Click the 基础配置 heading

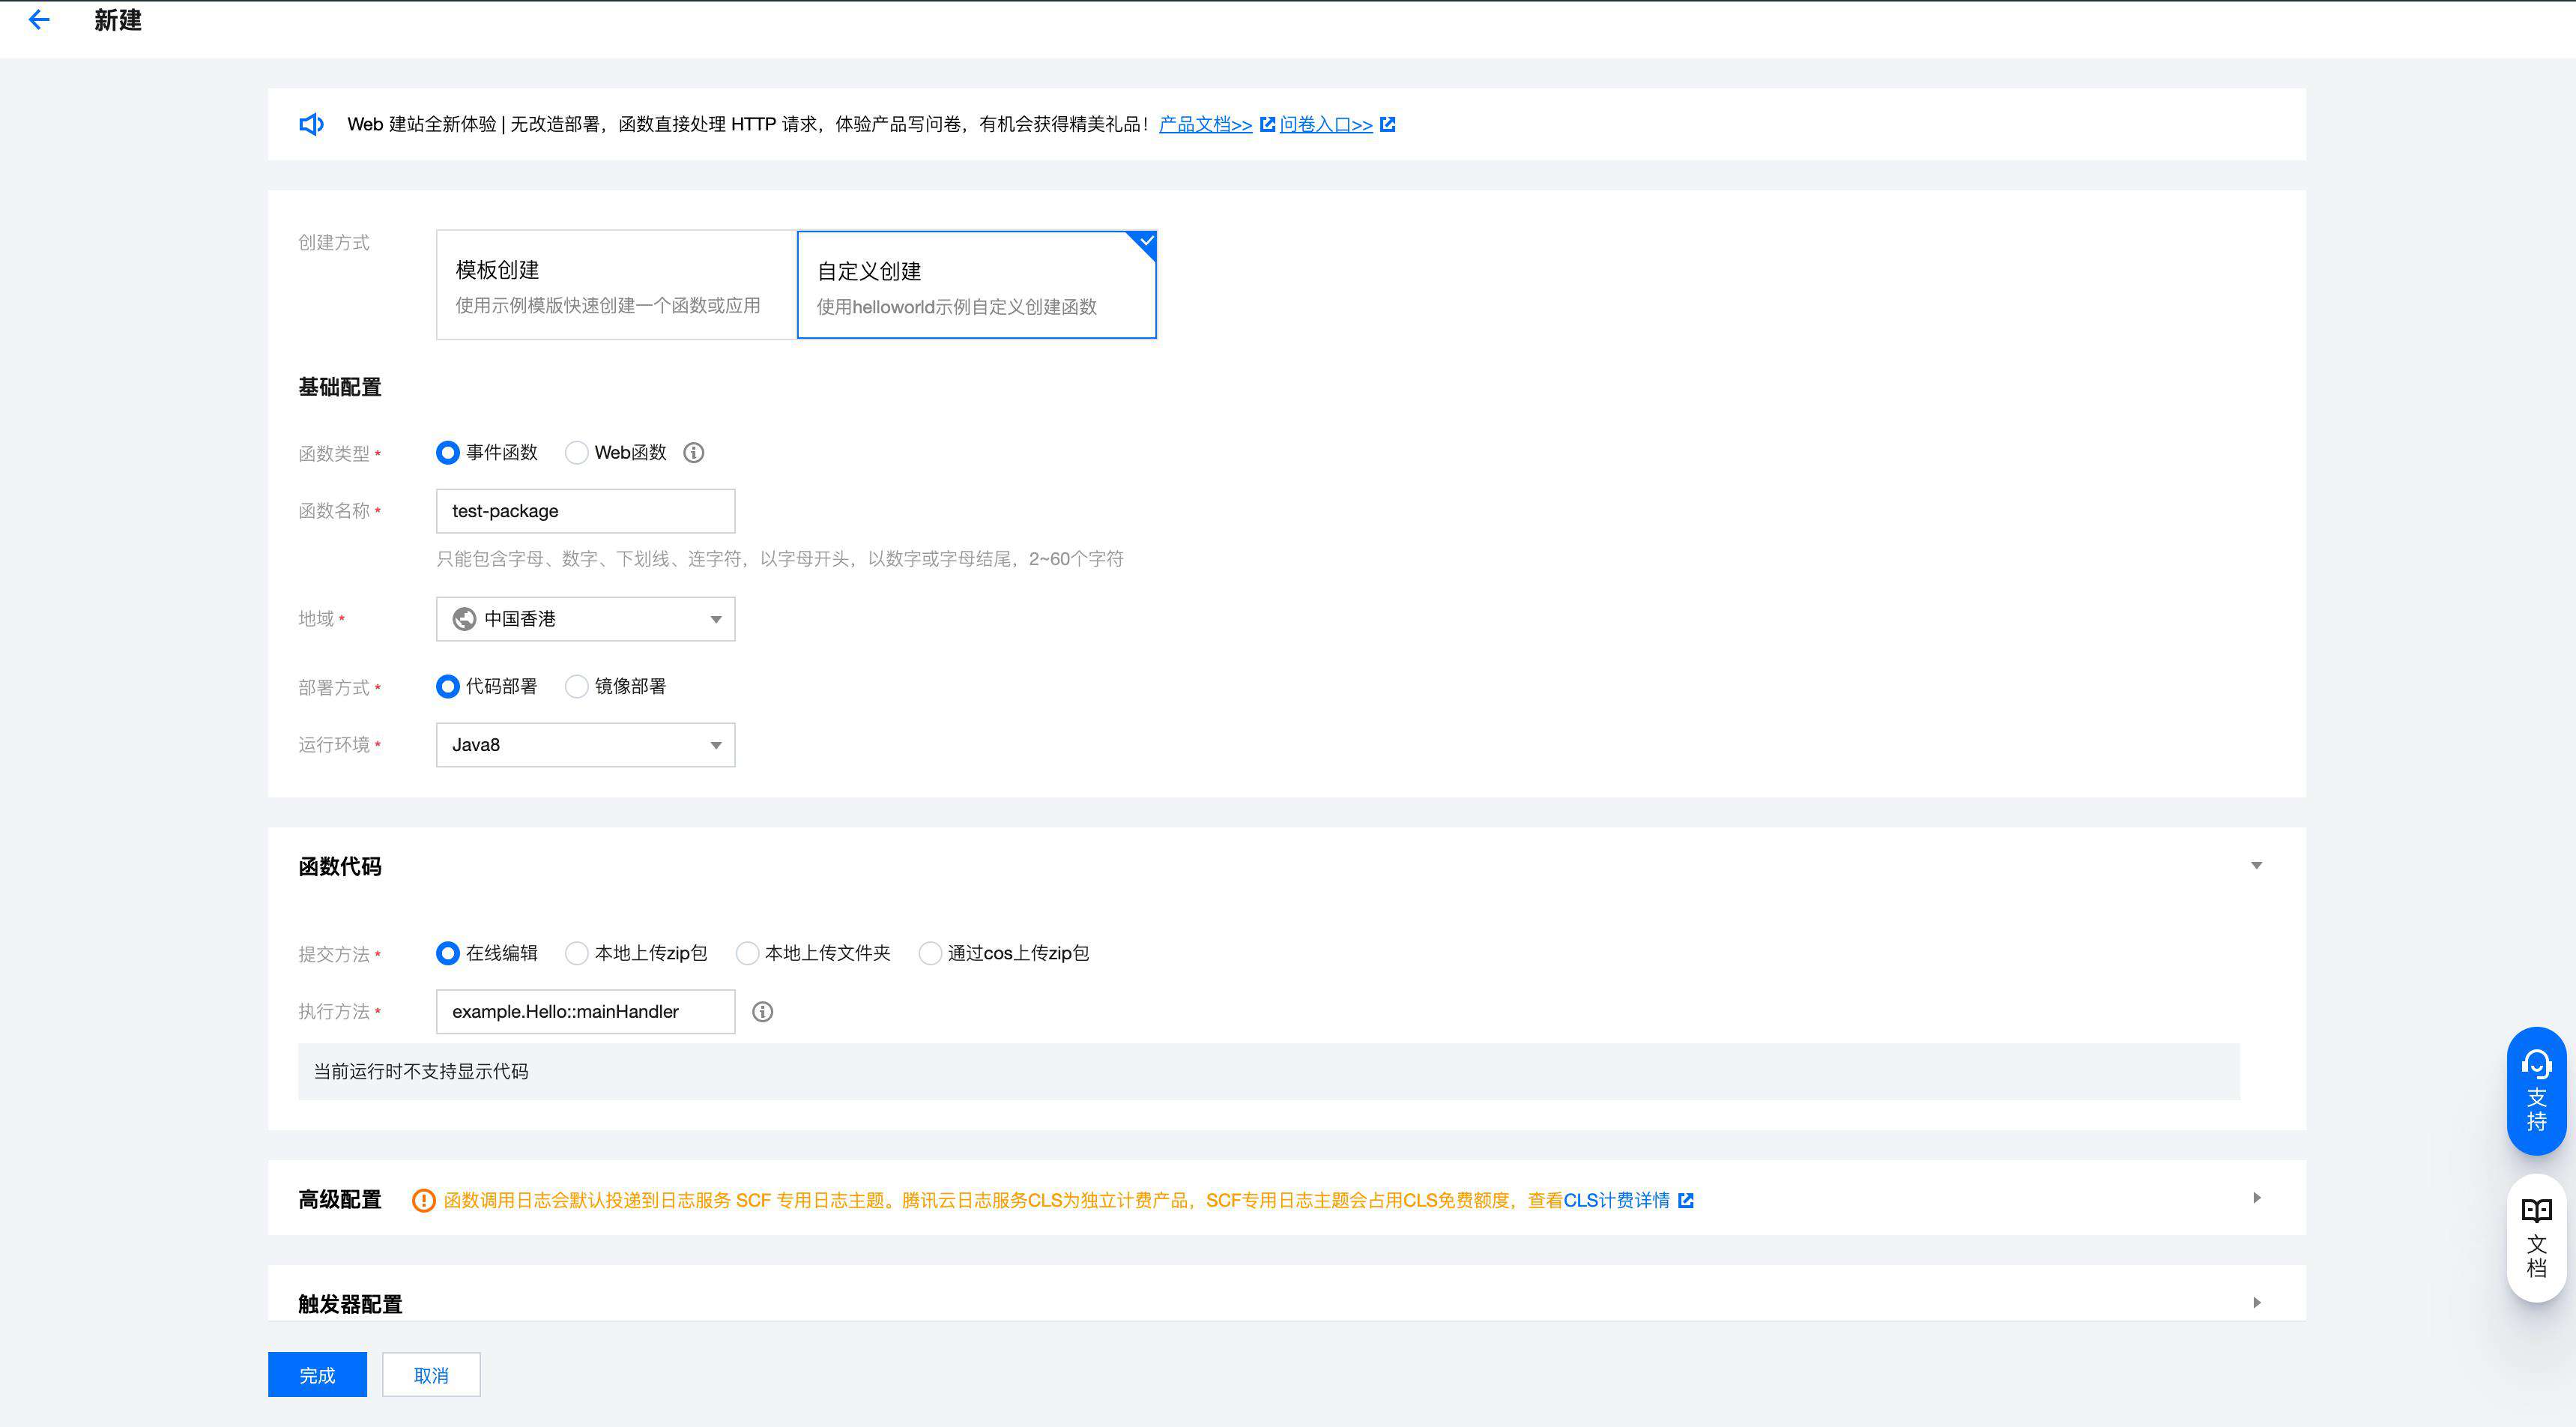click(340, 387)
